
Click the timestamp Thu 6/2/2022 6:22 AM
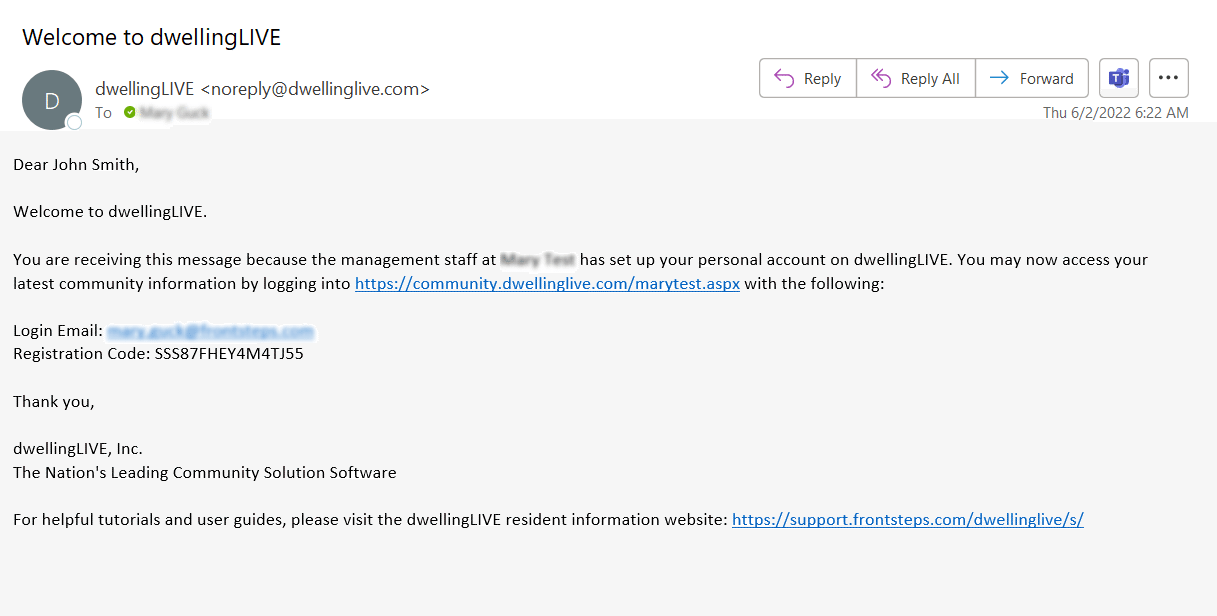pyautogui.click(x=1116, y=113)
